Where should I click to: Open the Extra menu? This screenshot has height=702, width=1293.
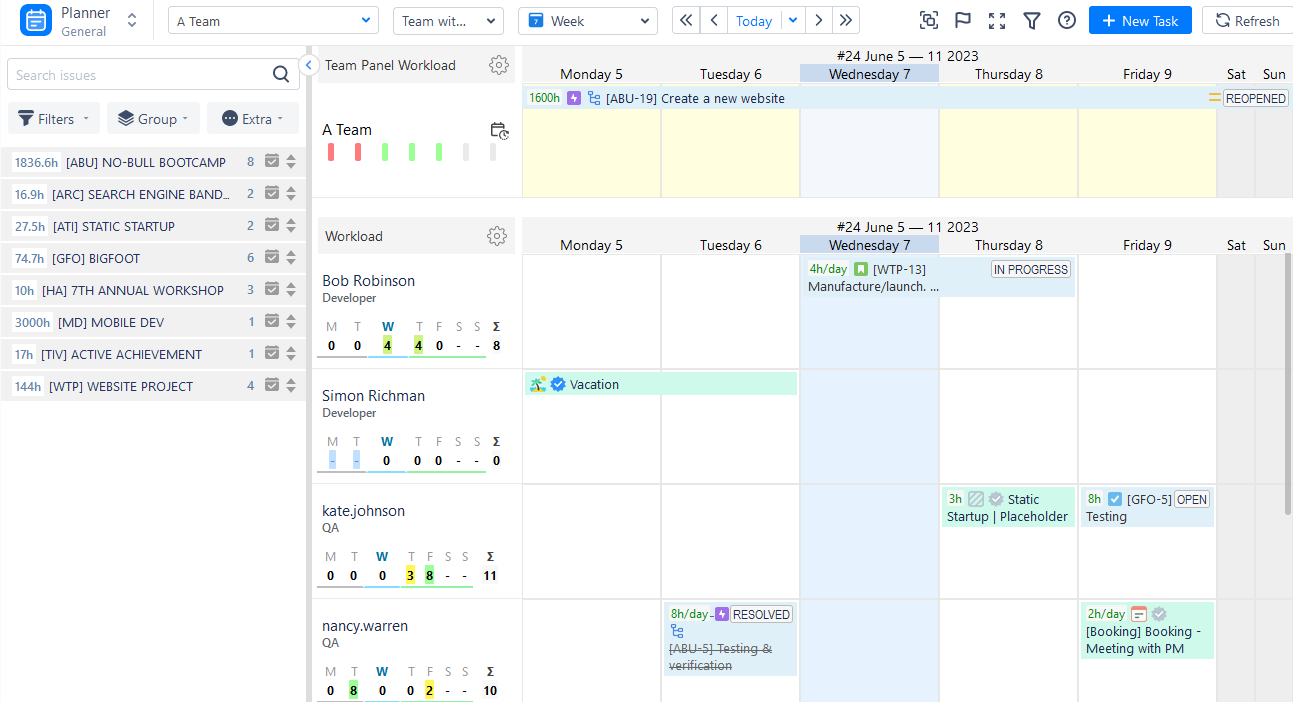252,119
